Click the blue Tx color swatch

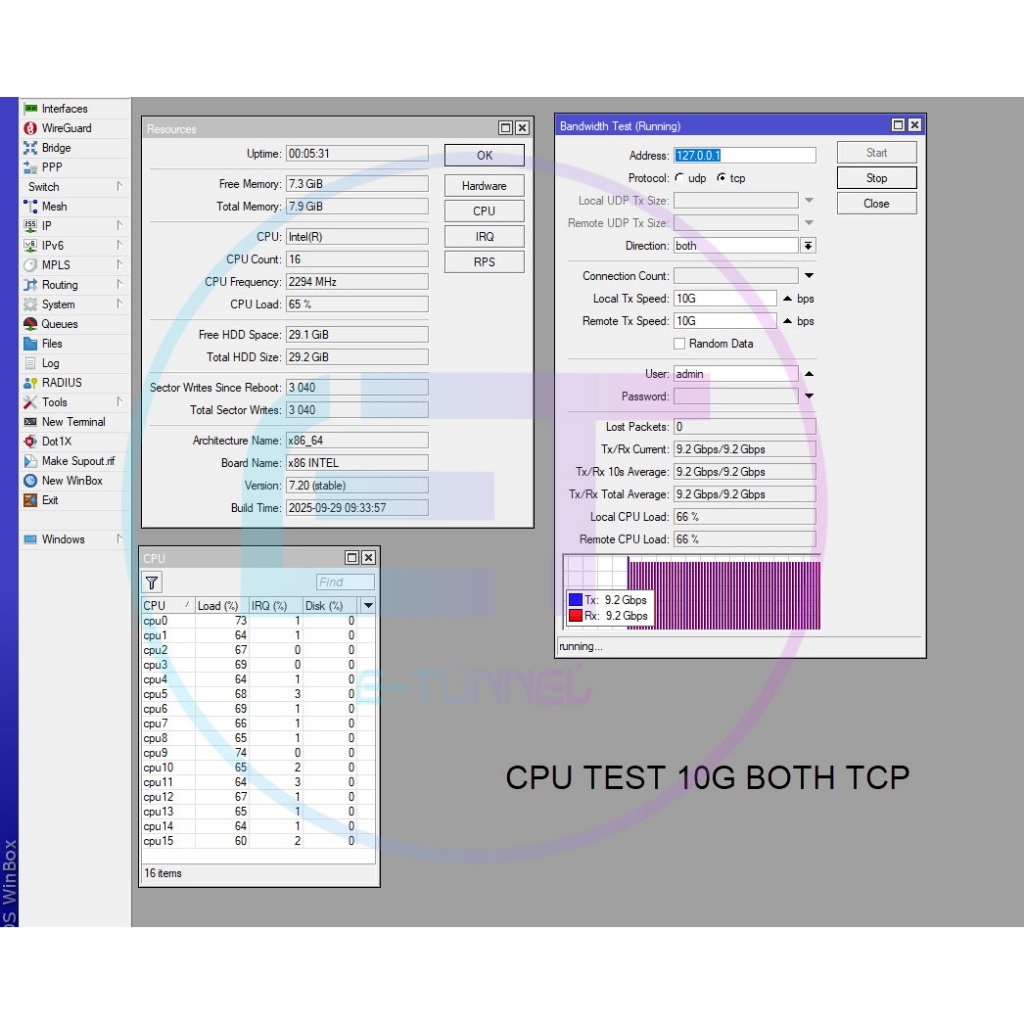(x=575, y=600)
